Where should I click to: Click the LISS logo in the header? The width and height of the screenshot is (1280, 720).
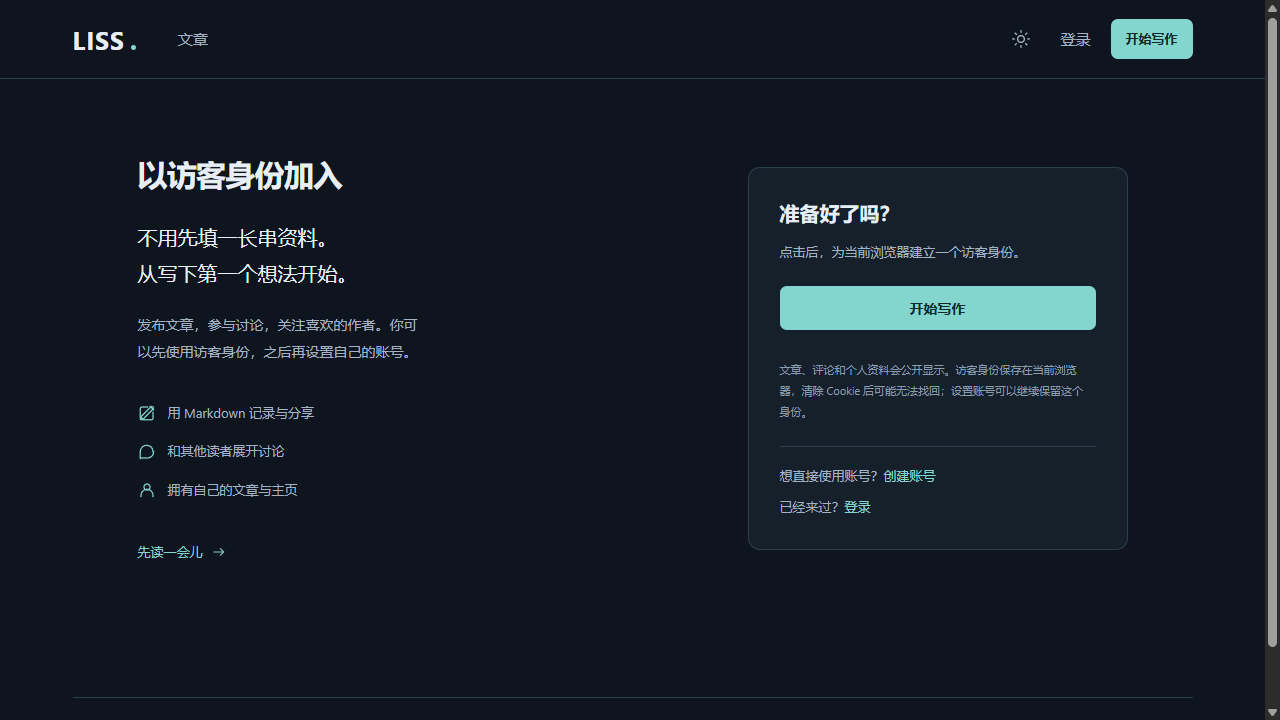105,40
